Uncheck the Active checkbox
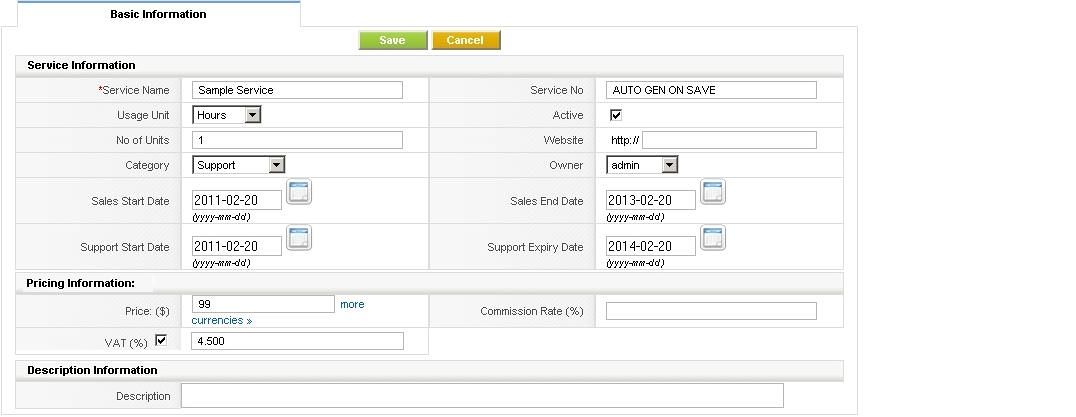 616,115
